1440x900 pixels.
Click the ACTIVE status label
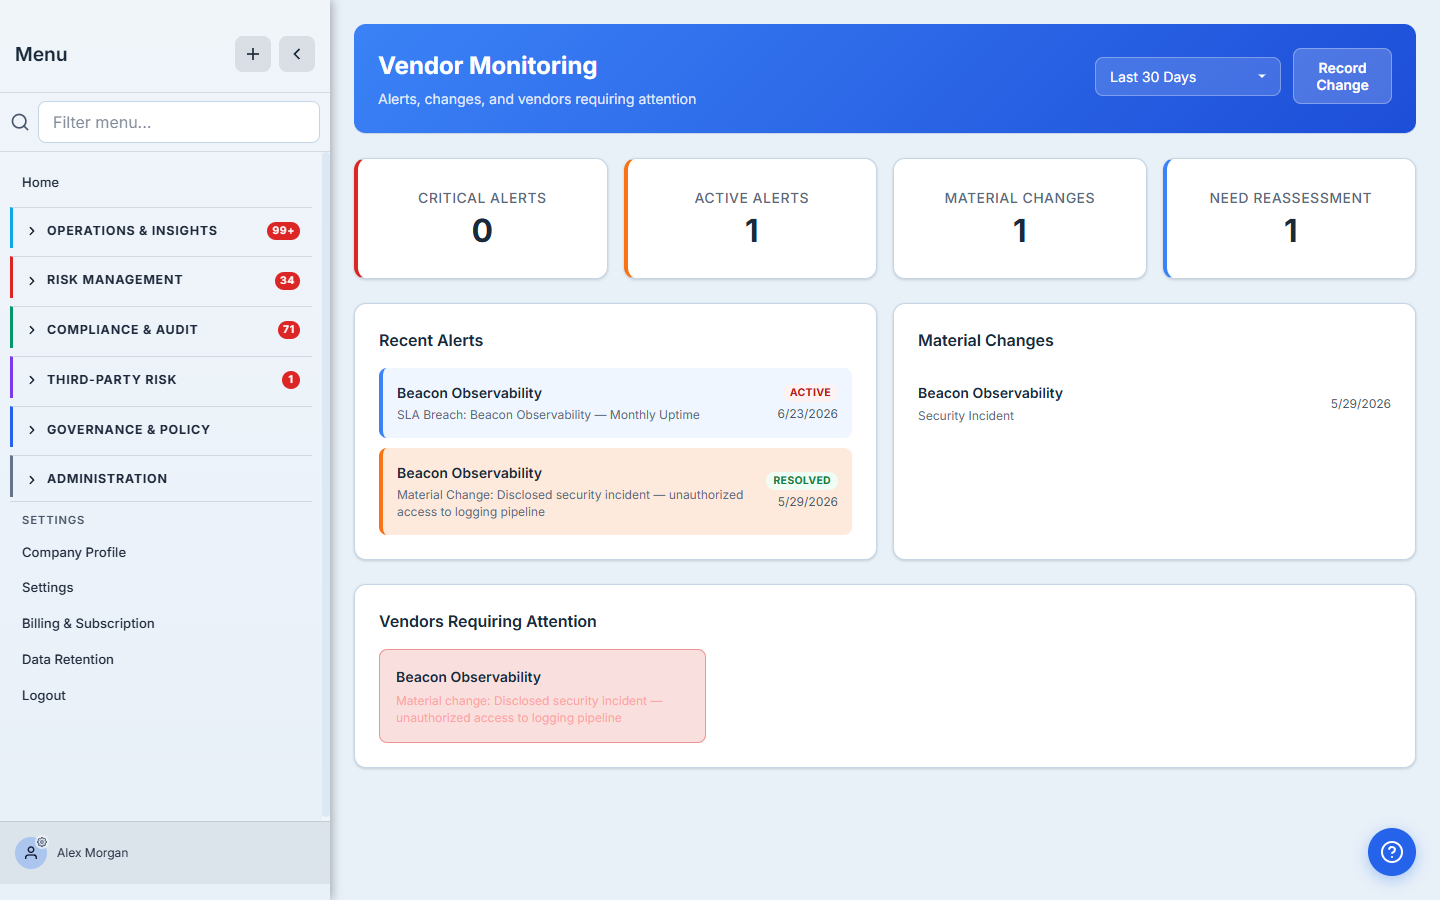point(810,393)
